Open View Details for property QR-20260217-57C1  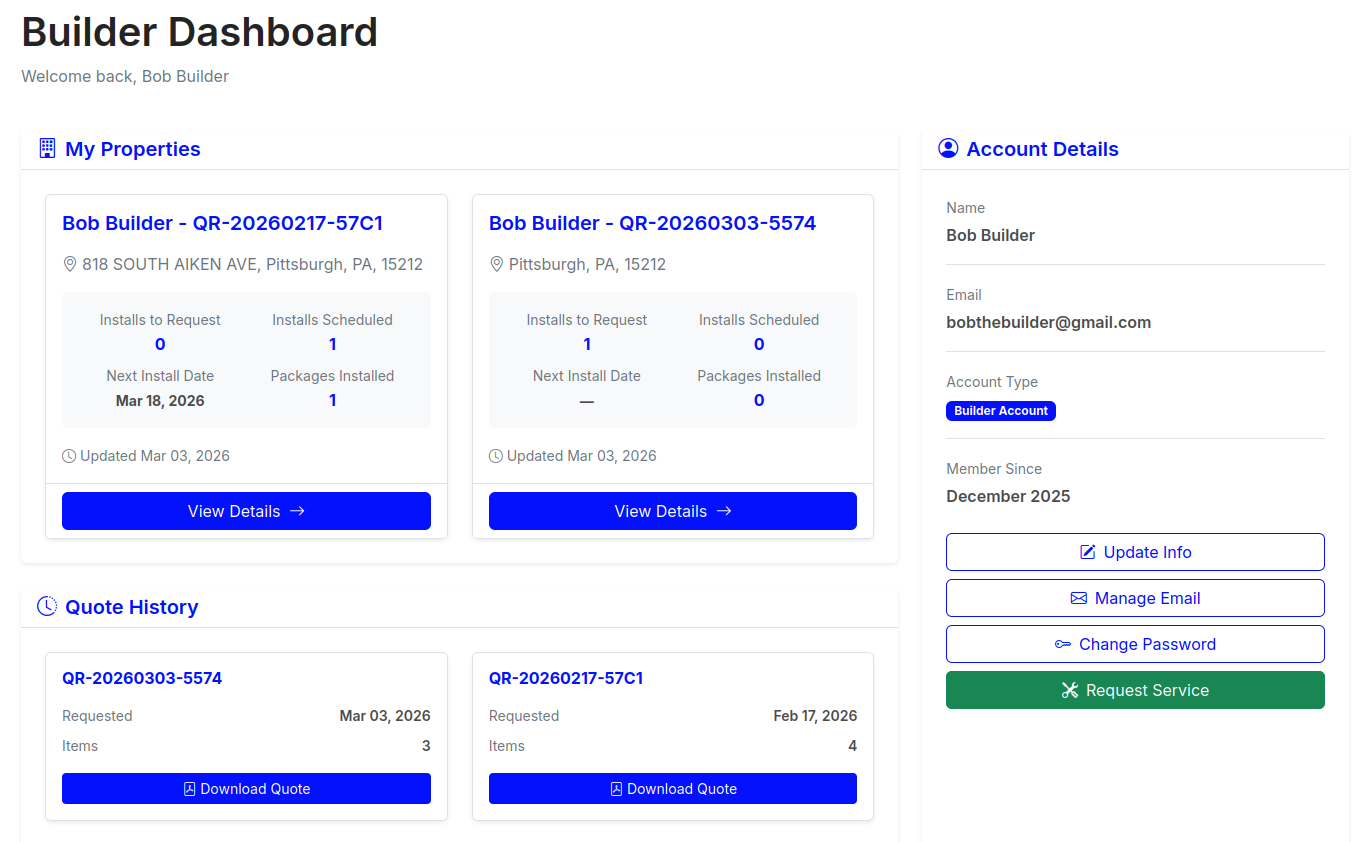click(x=246, y=511)
